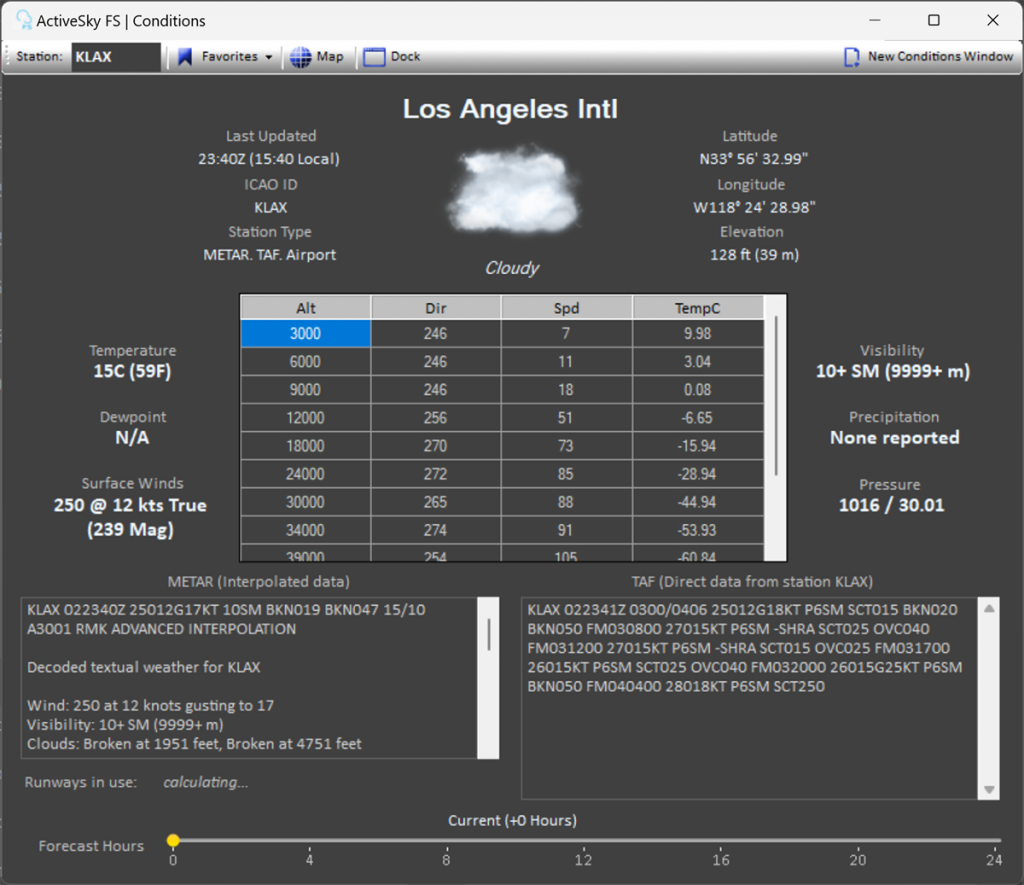This screenshot has height=885, width=1024.
Task: Select the 12000 altitude row in winds table
Action: pos(305,417)
